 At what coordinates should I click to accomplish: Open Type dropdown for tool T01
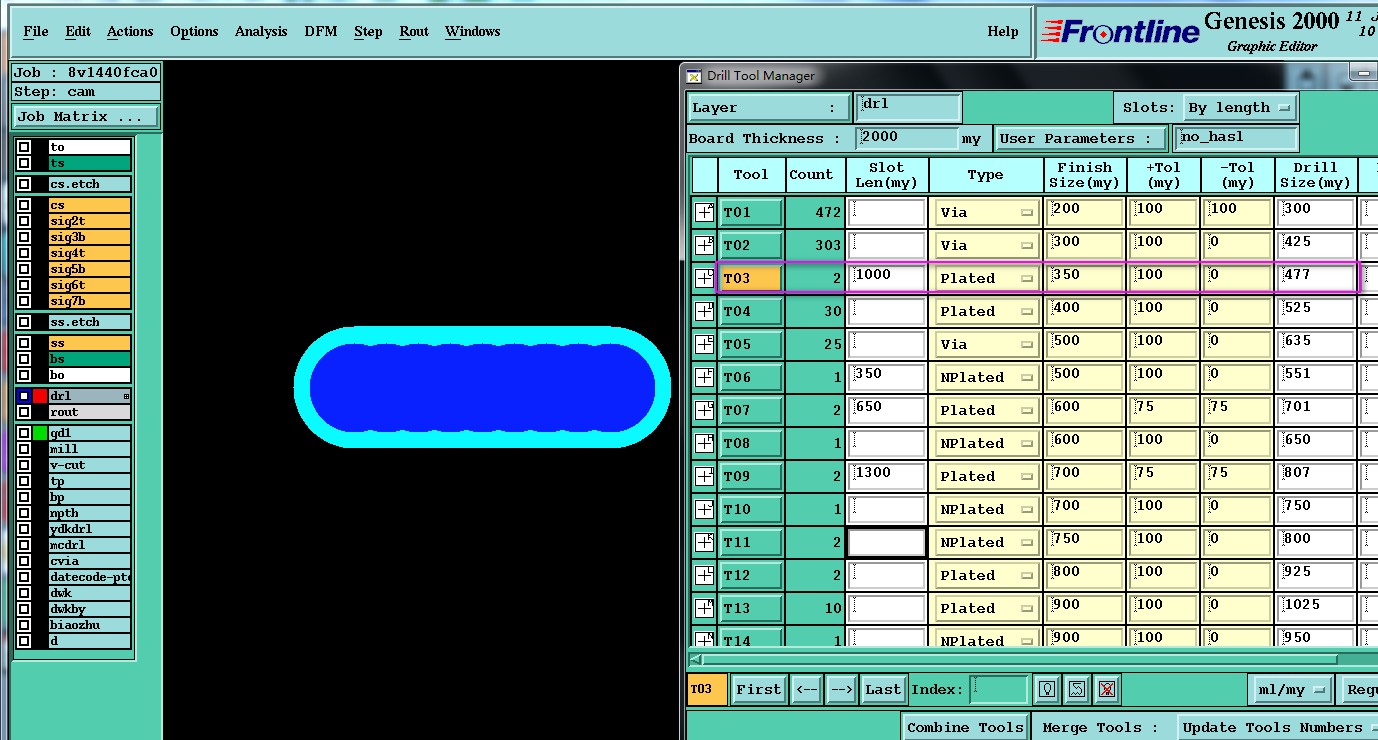987,212
